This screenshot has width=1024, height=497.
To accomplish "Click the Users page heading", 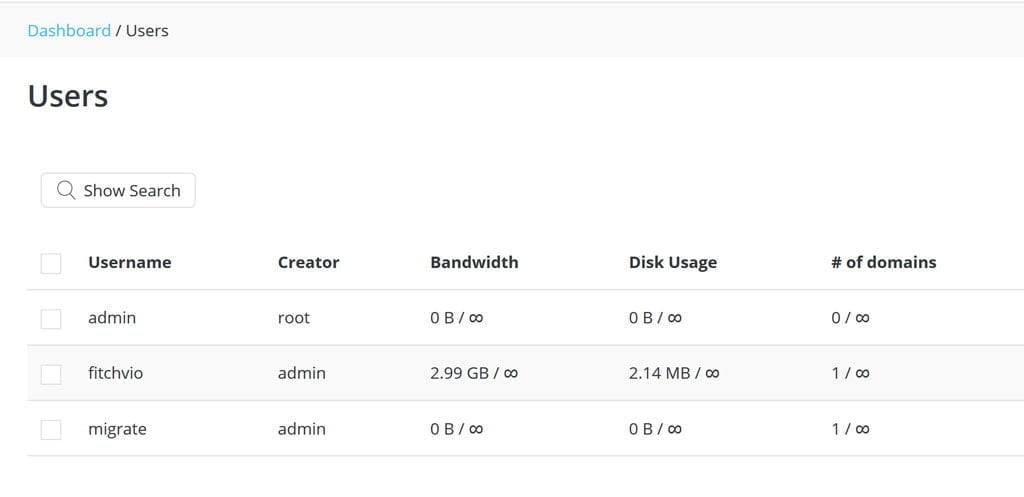I will coord(68,96).
